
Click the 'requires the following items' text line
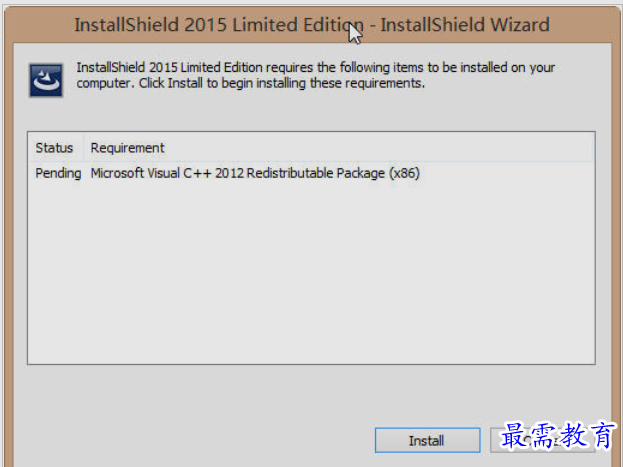316,67
